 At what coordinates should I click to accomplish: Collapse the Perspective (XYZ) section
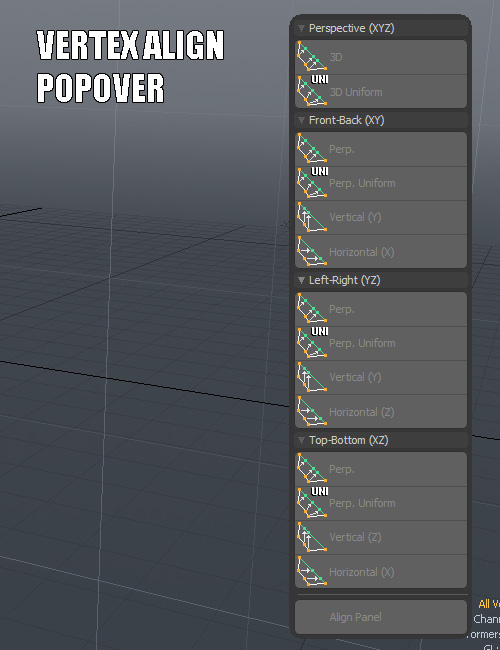[301, 28]
